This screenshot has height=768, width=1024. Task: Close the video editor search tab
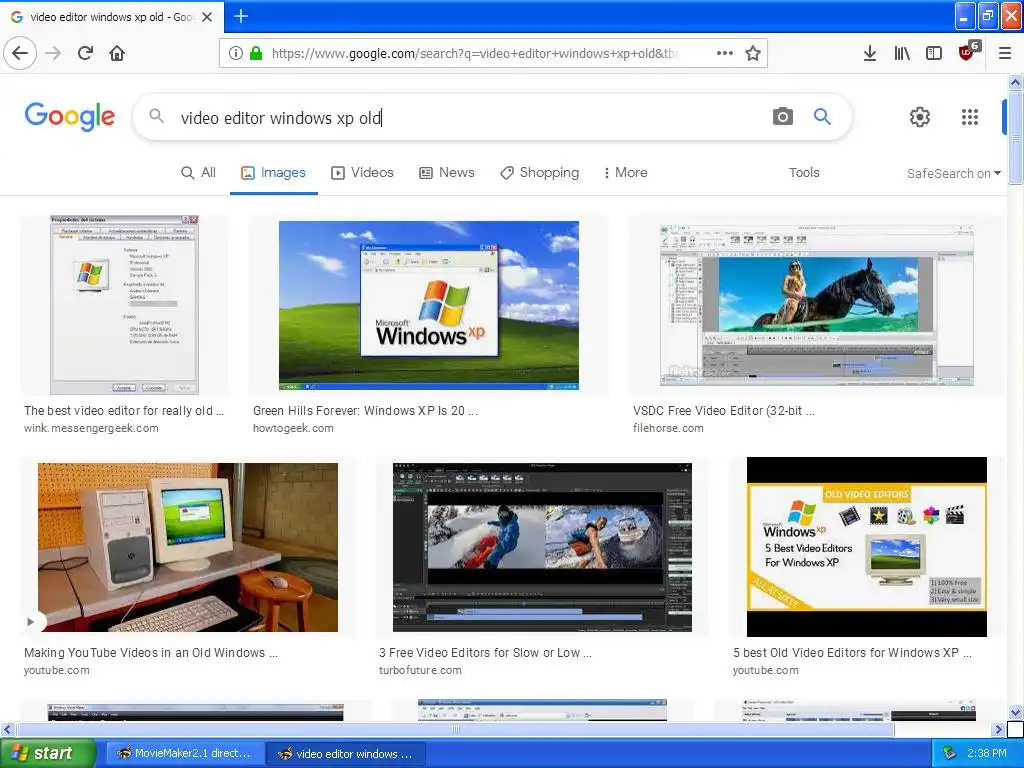207,17
